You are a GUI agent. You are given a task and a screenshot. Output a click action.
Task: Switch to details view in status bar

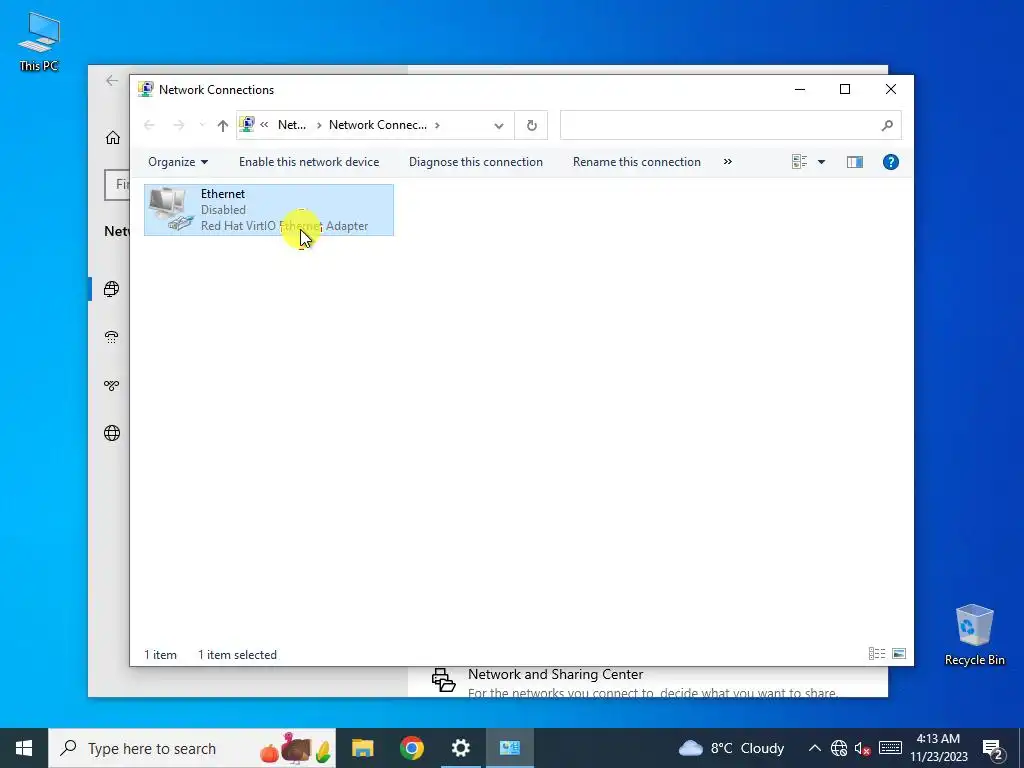click(876, 654)
